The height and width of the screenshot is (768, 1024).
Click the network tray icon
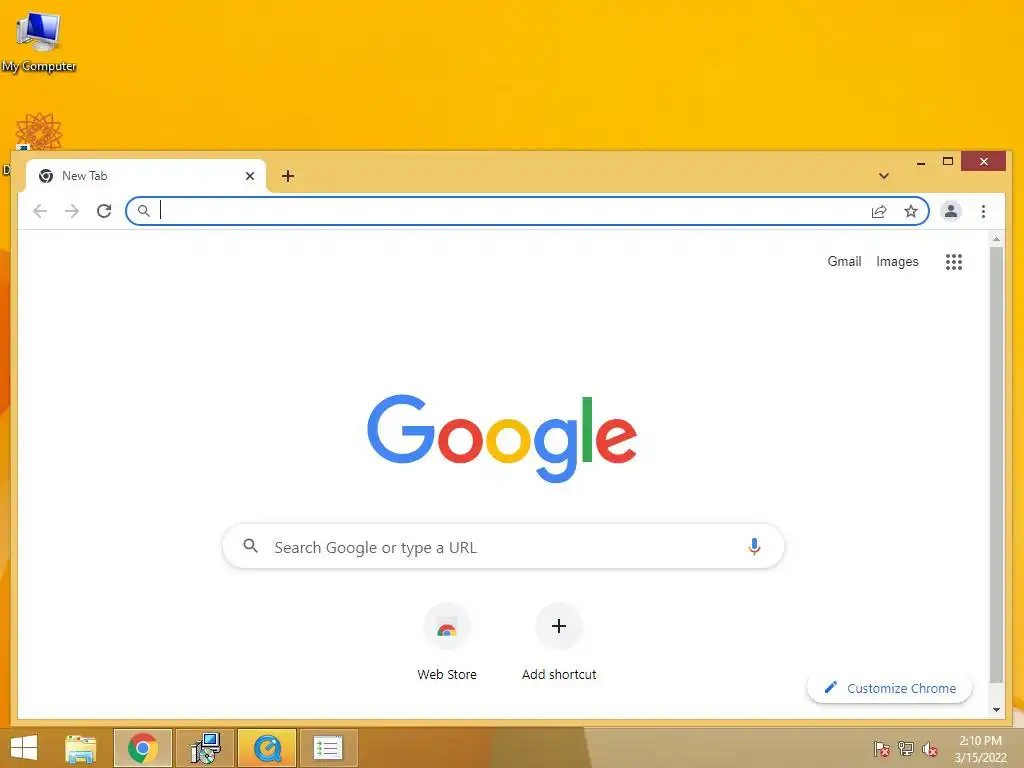pos(906,749)
